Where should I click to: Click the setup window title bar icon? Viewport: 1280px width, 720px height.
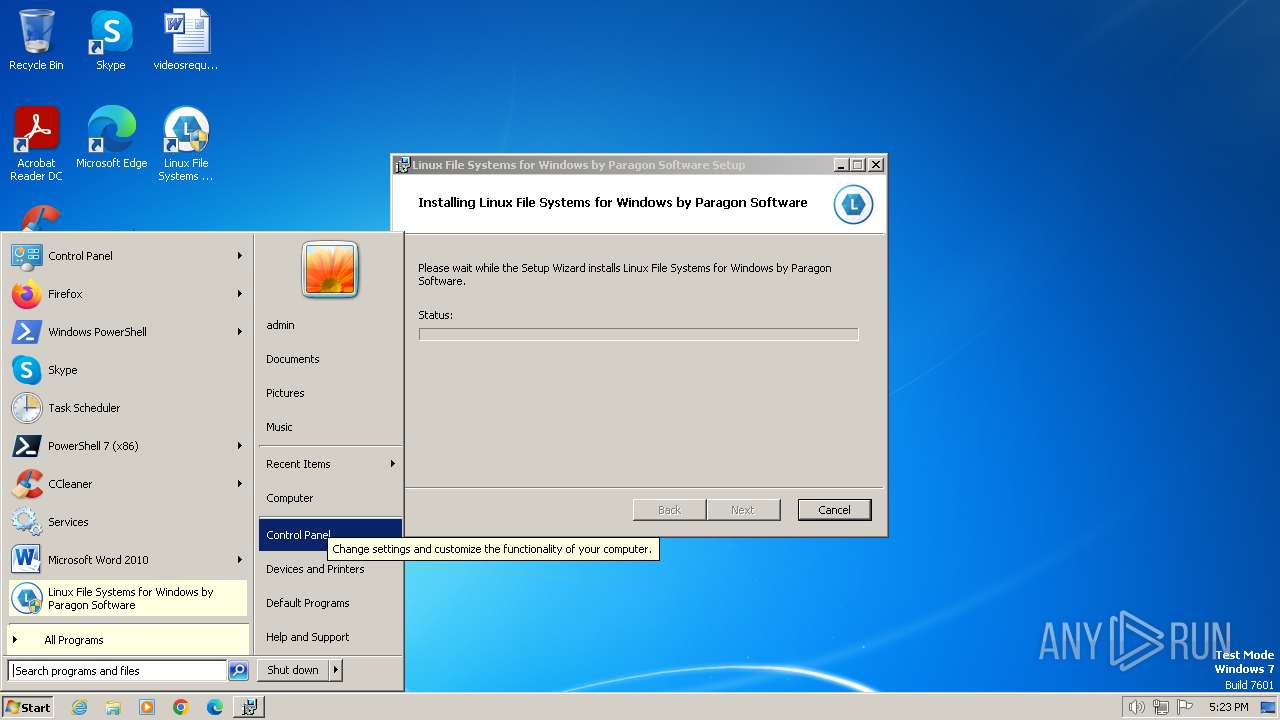tap(402, 165)
